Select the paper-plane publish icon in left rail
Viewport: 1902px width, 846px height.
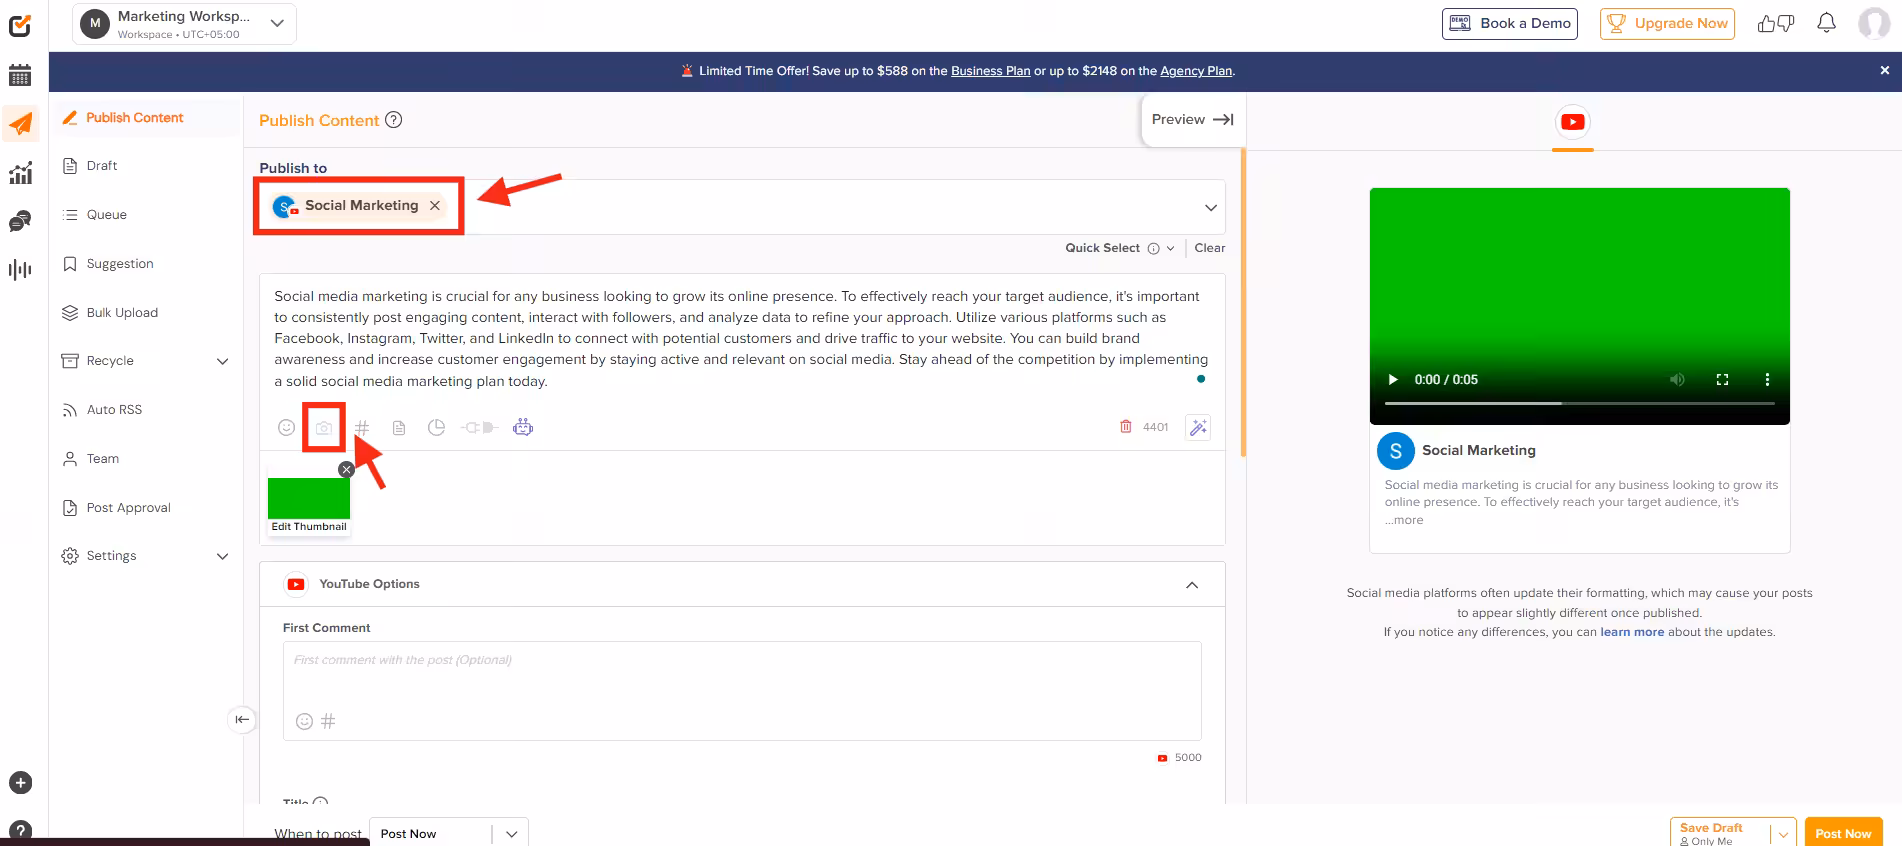click(x=20, y=124)
